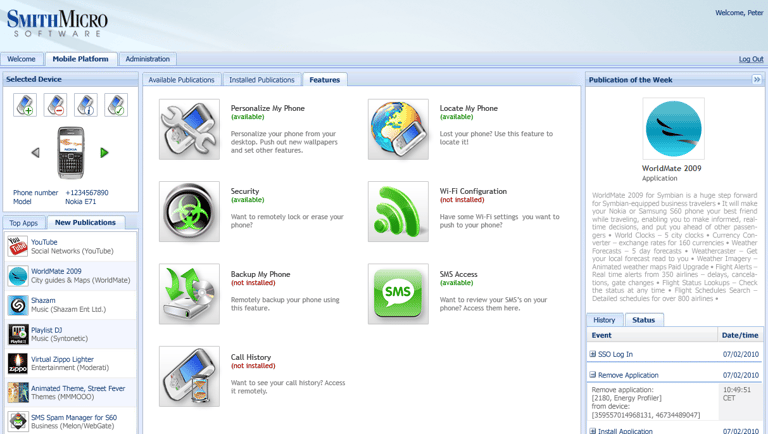Viewport: 768px width, 434px height.
Task: Click the Wi-Fi Configuration title
Action: tap(473, 191)
